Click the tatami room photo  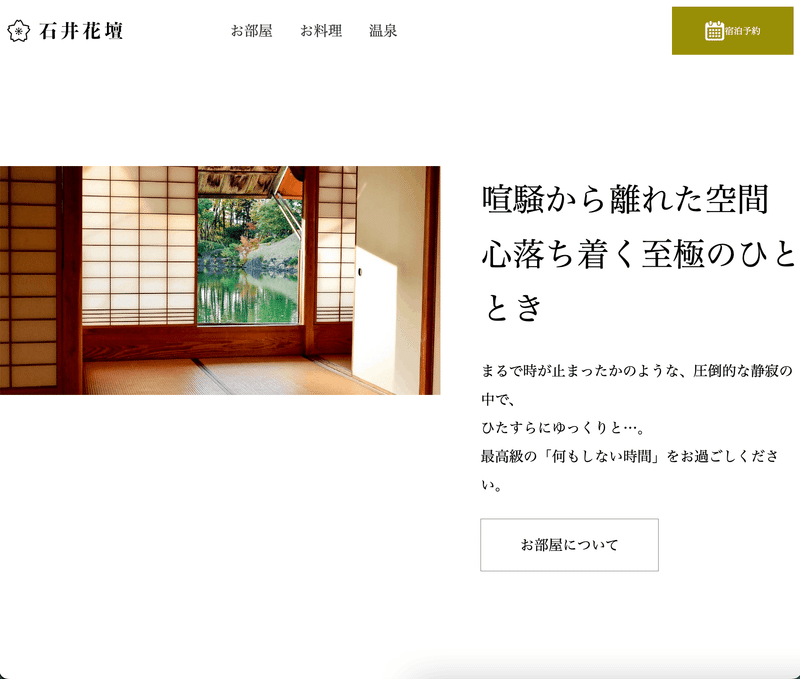pyautogui.click(x=220, y=280)
